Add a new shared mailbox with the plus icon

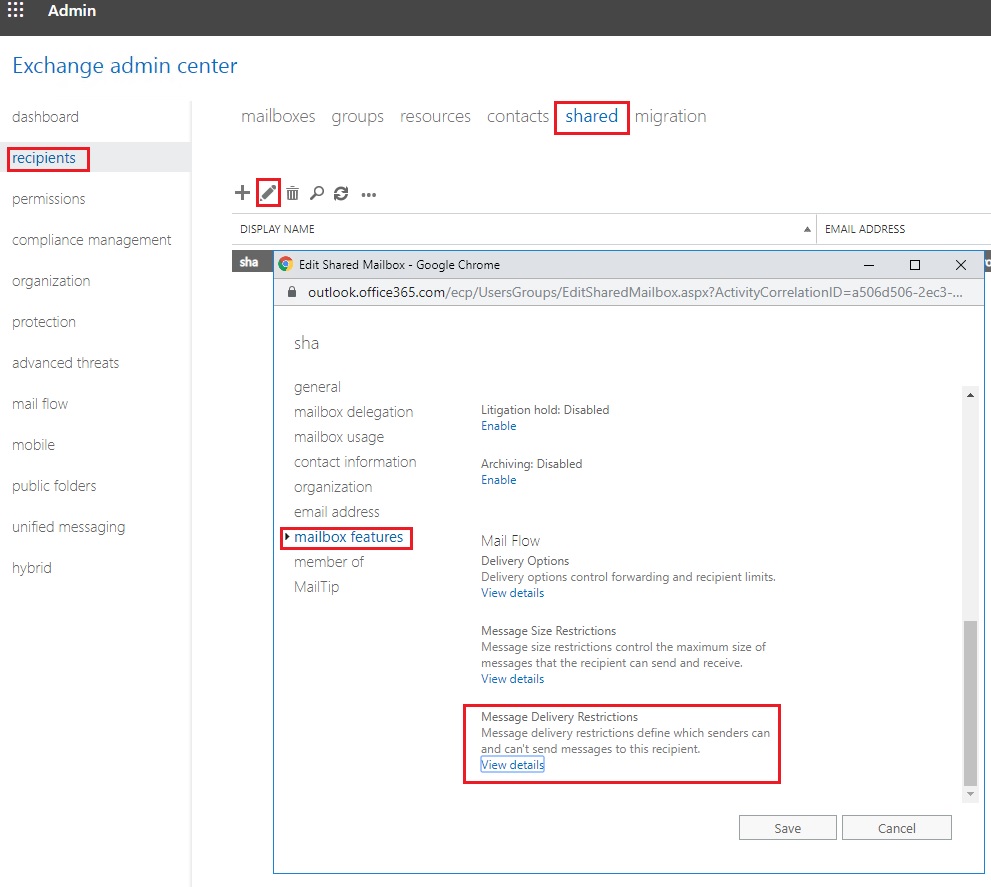point(242,192)
